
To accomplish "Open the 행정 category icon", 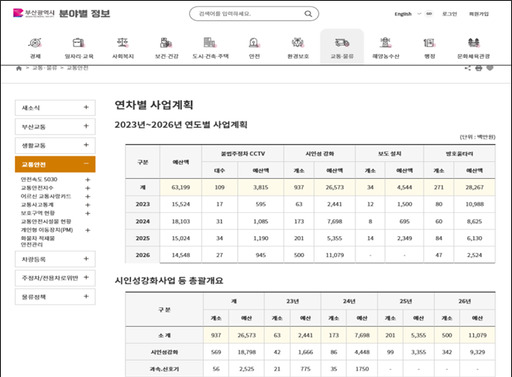I will (x=429, y=43).
